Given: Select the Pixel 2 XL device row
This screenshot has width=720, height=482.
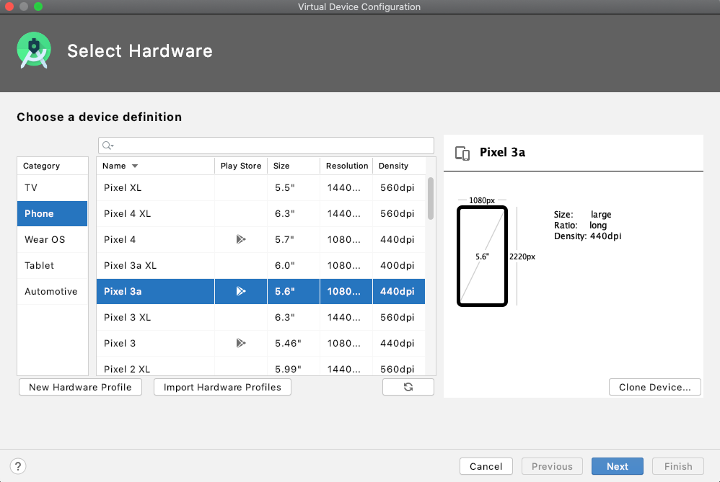Looking at the screenshot, I should (x=261, y=367).
